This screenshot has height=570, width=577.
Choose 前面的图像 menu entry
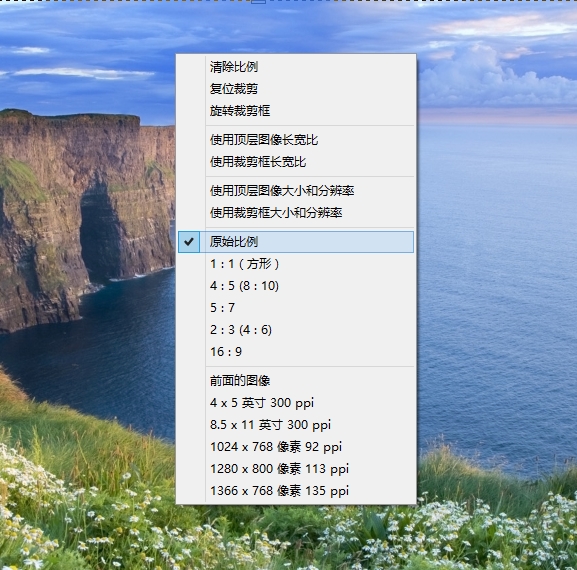[x=296, y=380]
